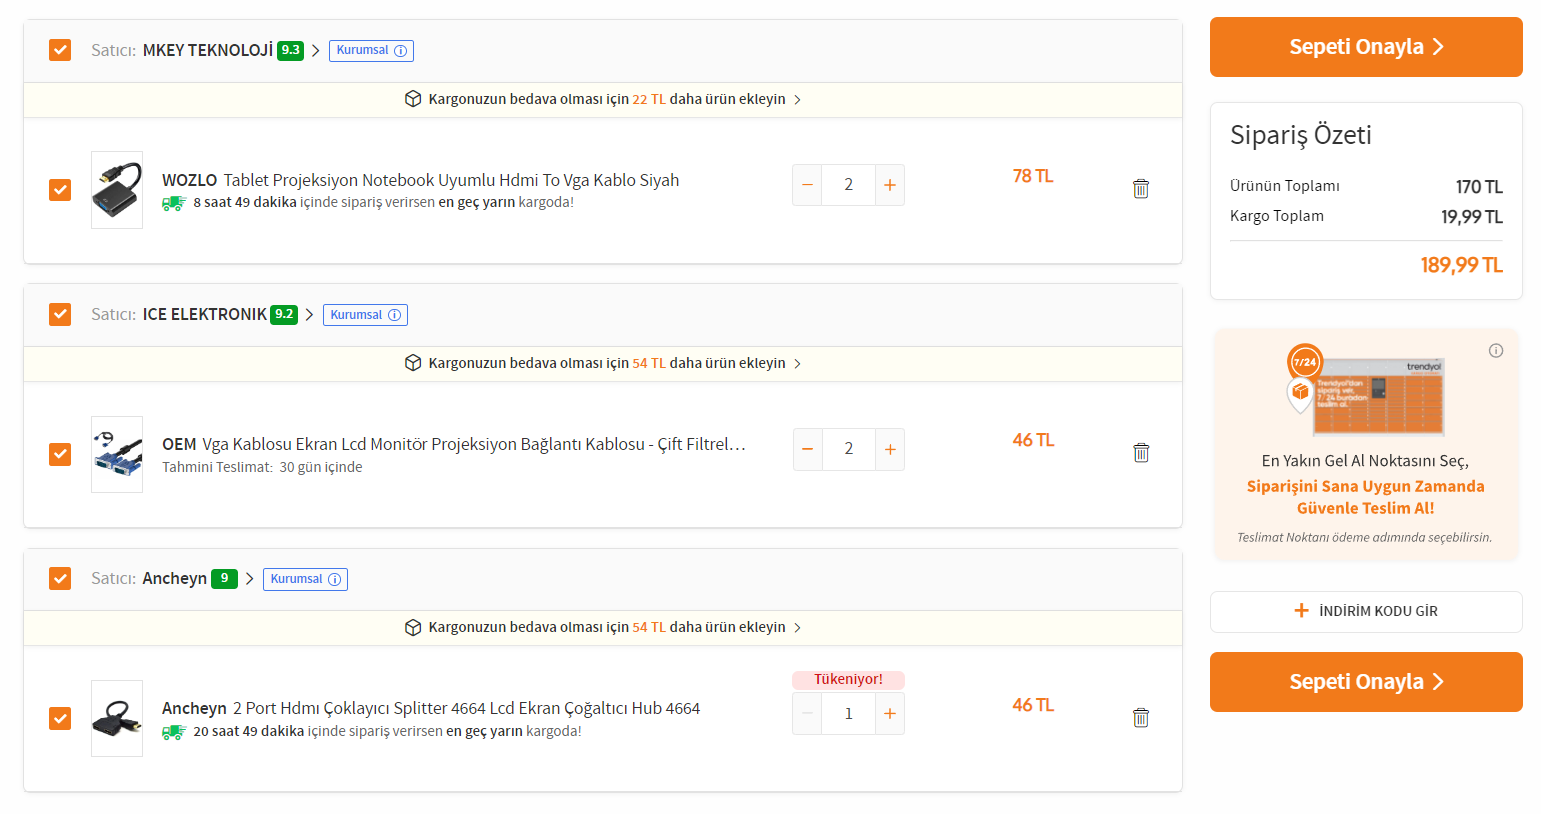Click the WOZLO quantity input field

pos(848,185)
